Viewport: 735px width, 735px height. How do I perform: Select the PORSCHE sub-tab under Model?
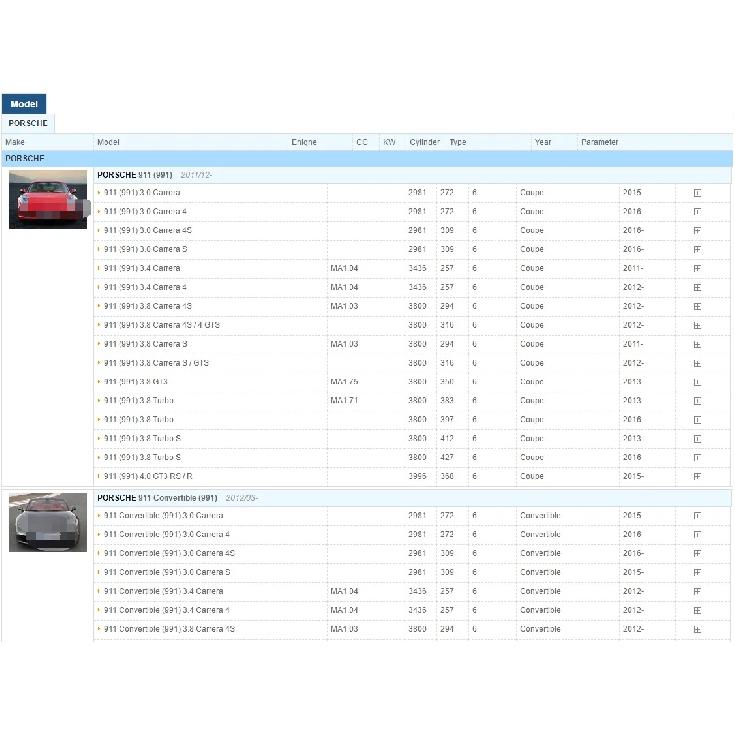28,123
